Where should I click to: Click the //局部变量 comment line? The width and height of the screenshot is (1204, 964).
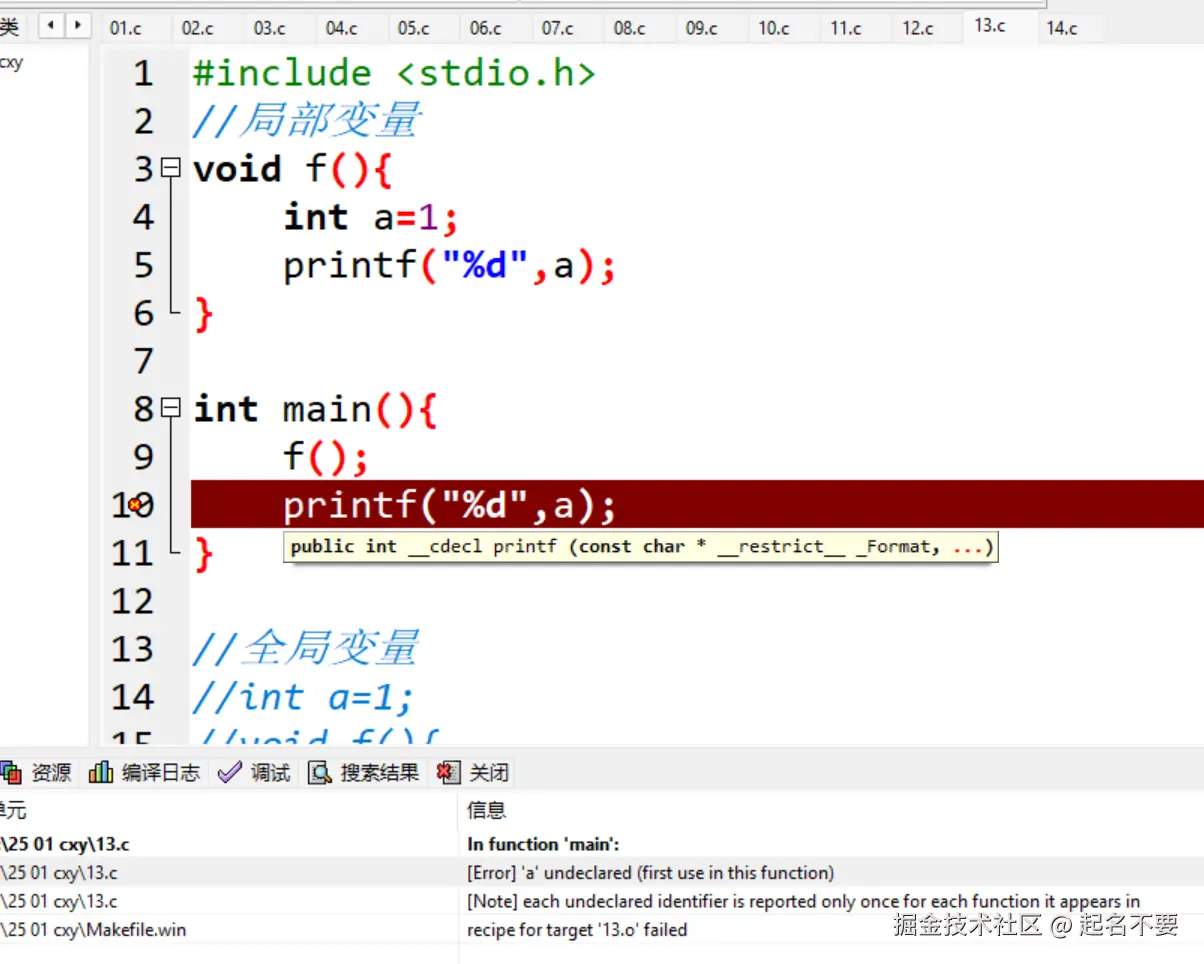click(307, 121)
